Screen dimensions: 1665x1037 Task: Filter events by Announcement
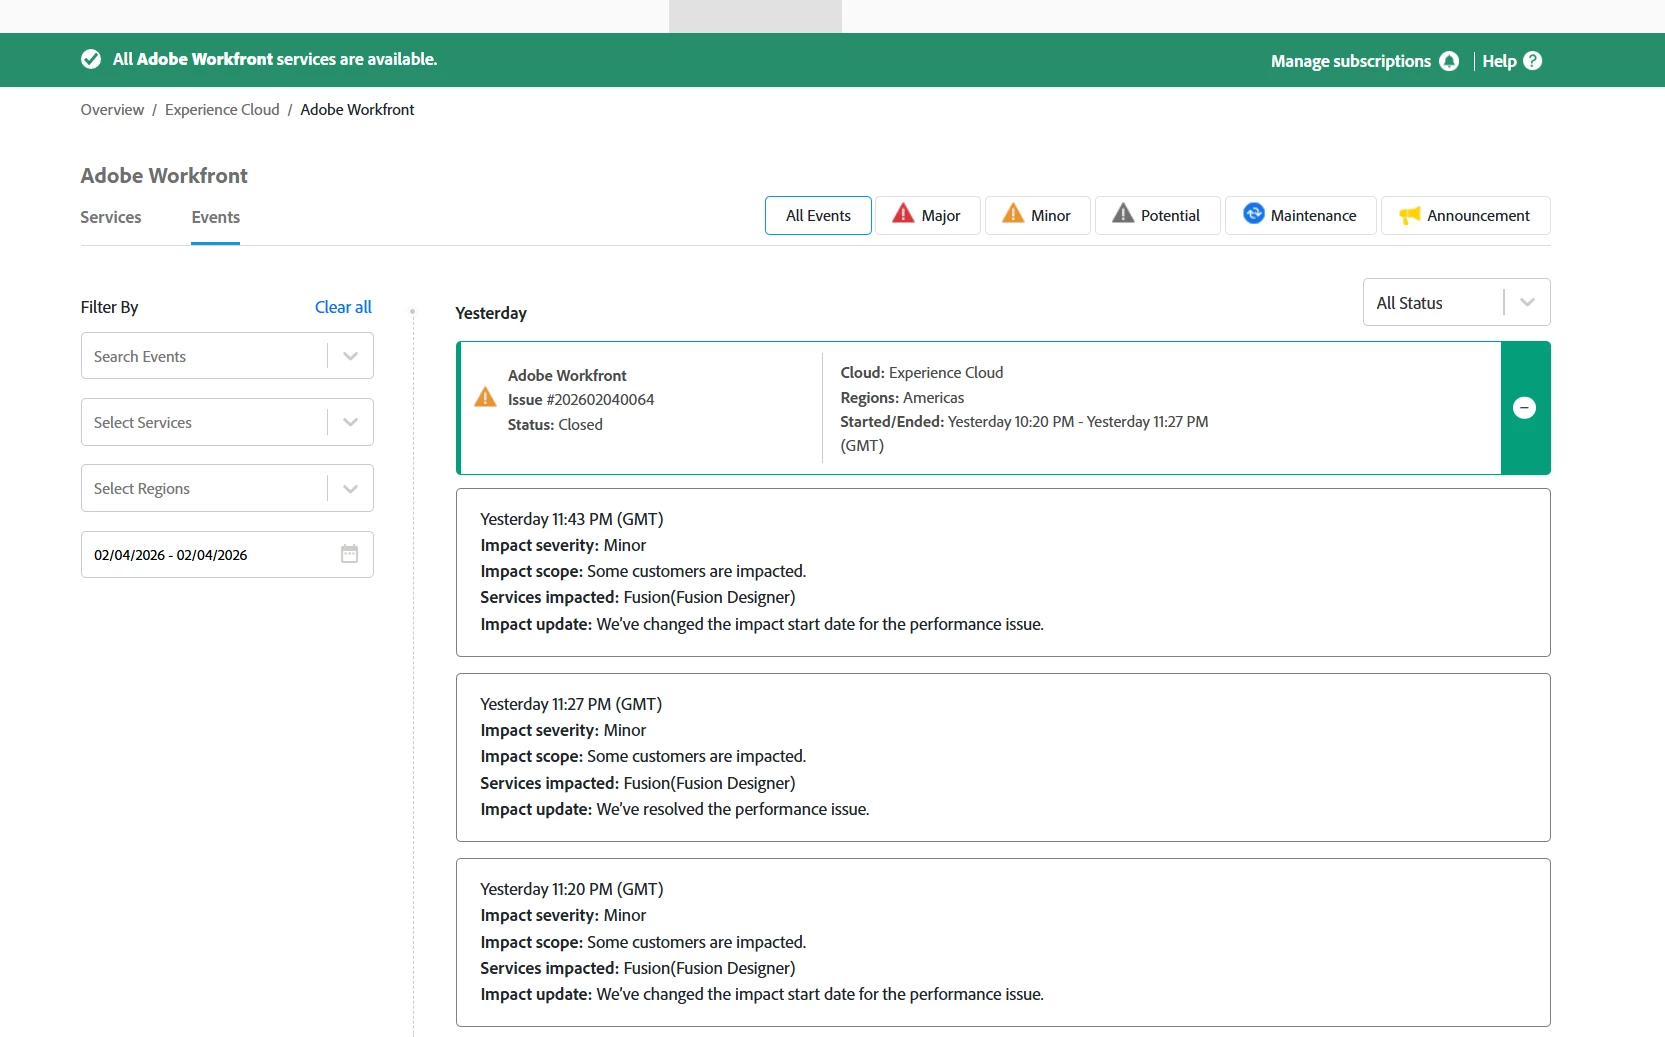pos(1466,215)
